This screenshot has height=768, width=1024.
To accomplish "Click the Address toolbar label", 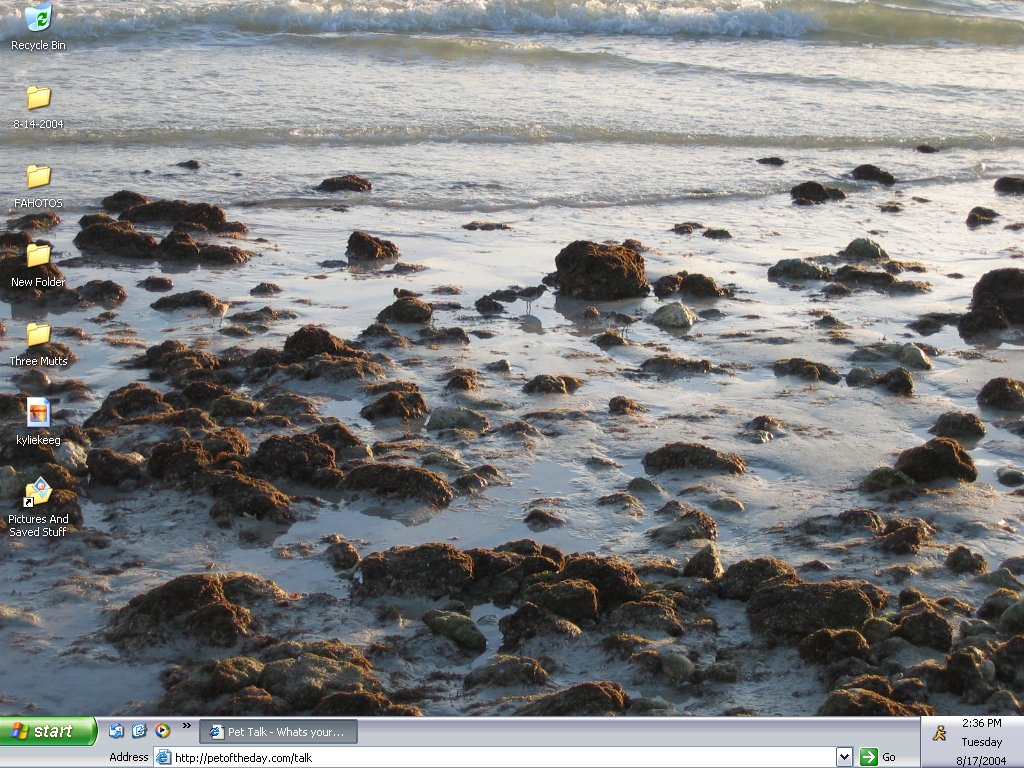I will pyautogui.click(x=129, y=757).
